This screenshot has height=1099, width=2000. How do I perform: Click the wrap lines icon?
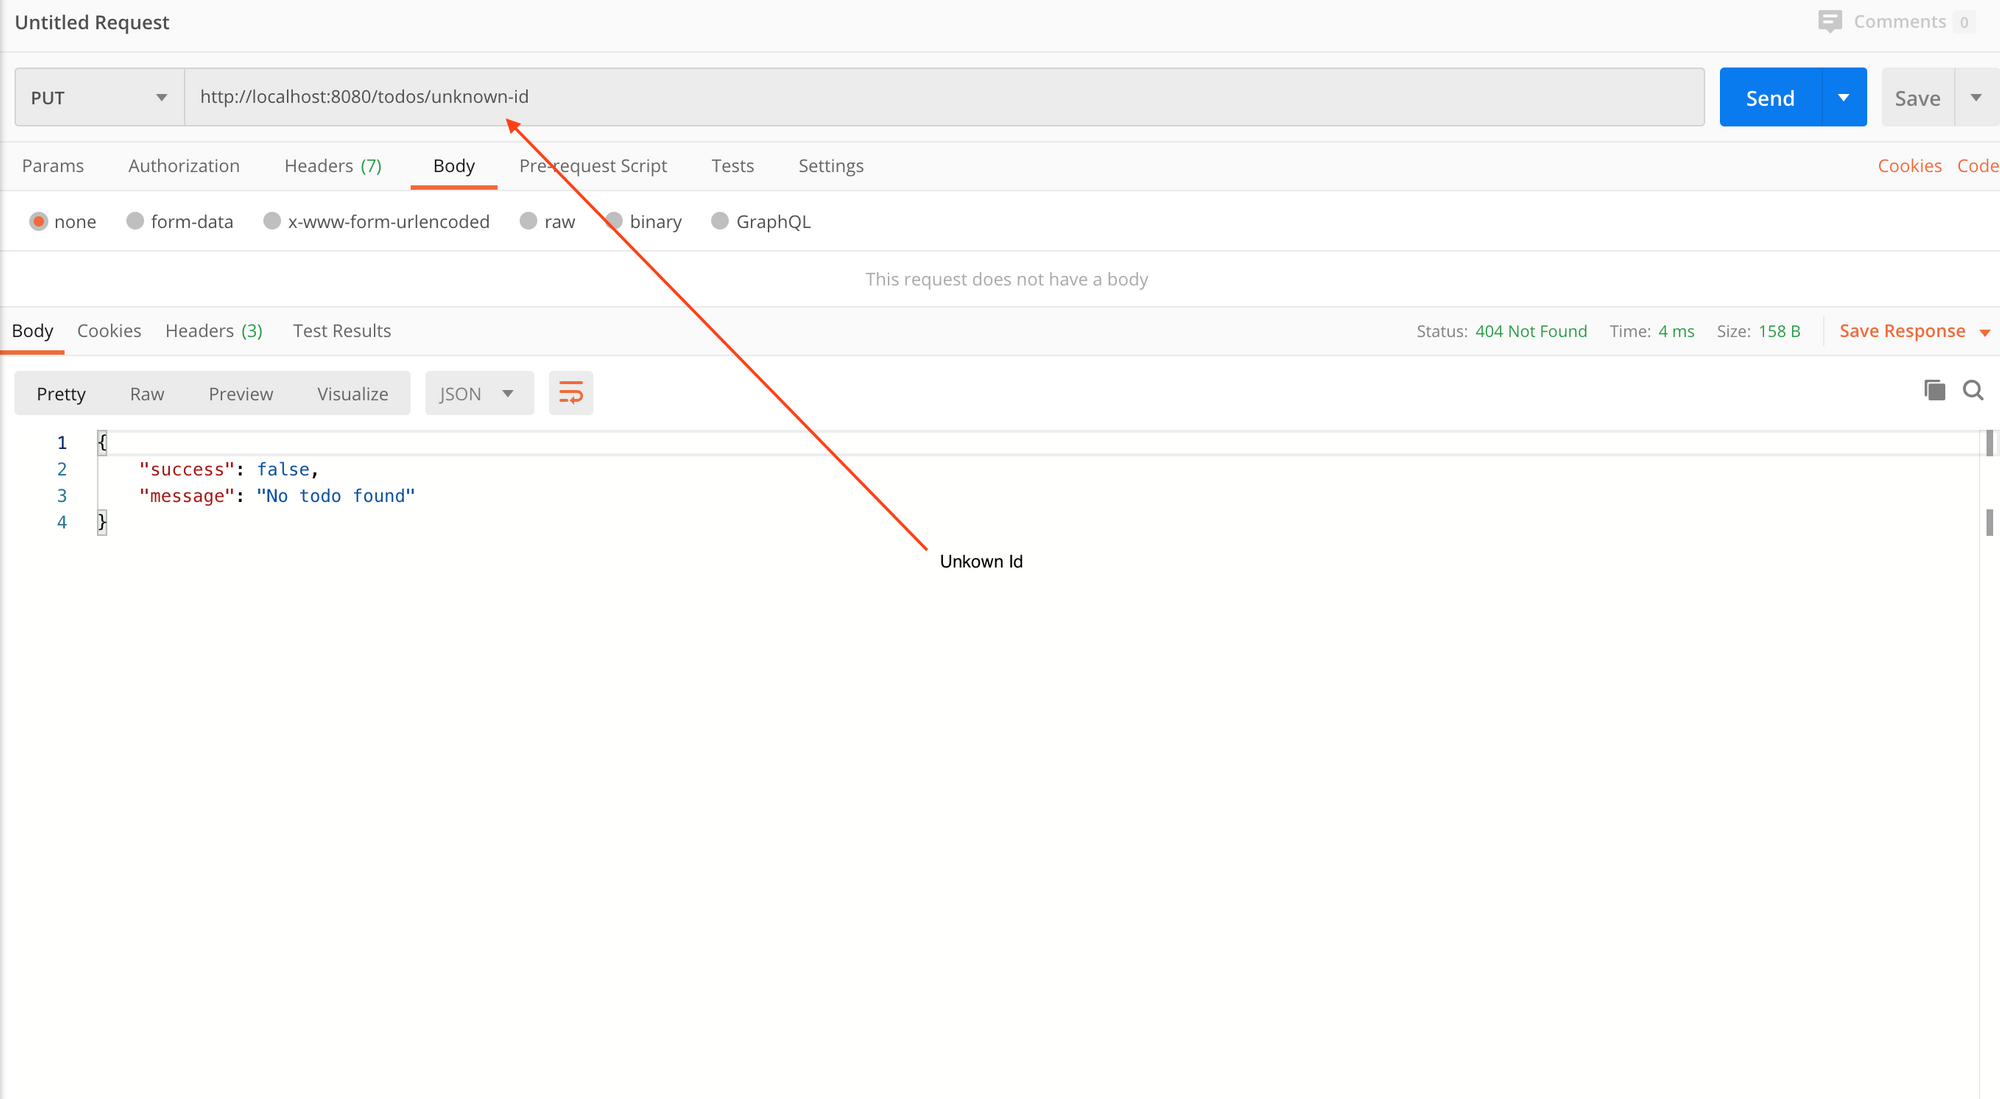click(571, 393)
